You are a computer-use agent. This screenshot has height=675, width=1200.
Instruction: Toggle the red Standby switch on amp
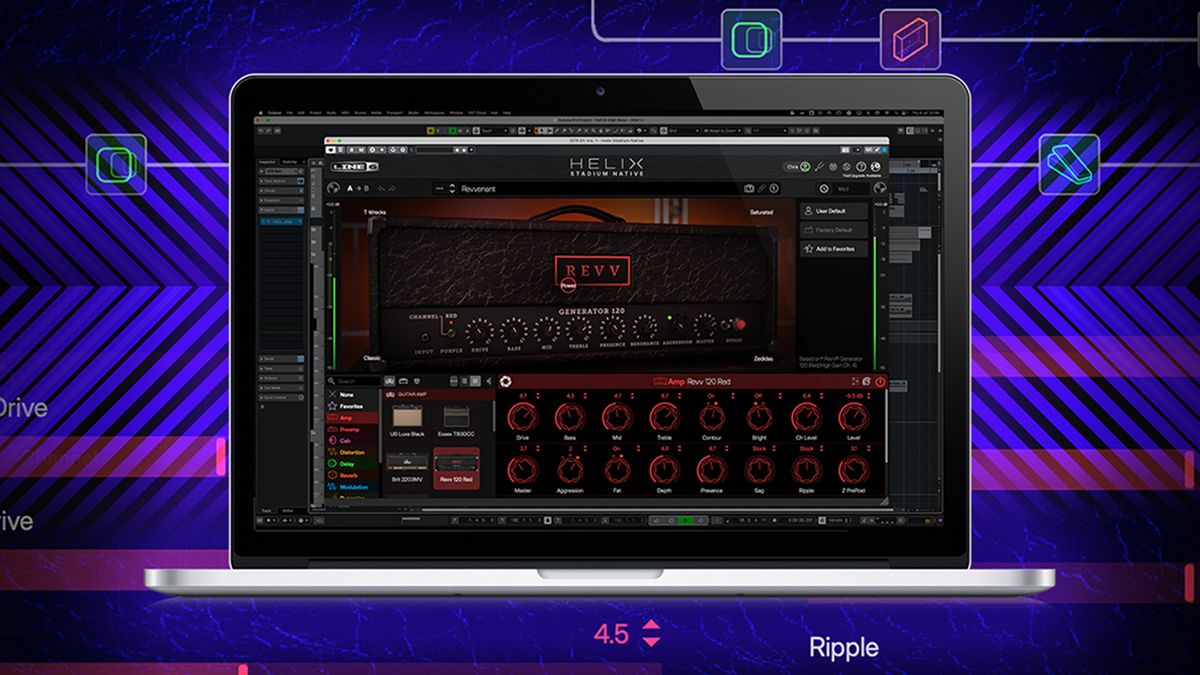pyautogui.click(x=738, y=326)
